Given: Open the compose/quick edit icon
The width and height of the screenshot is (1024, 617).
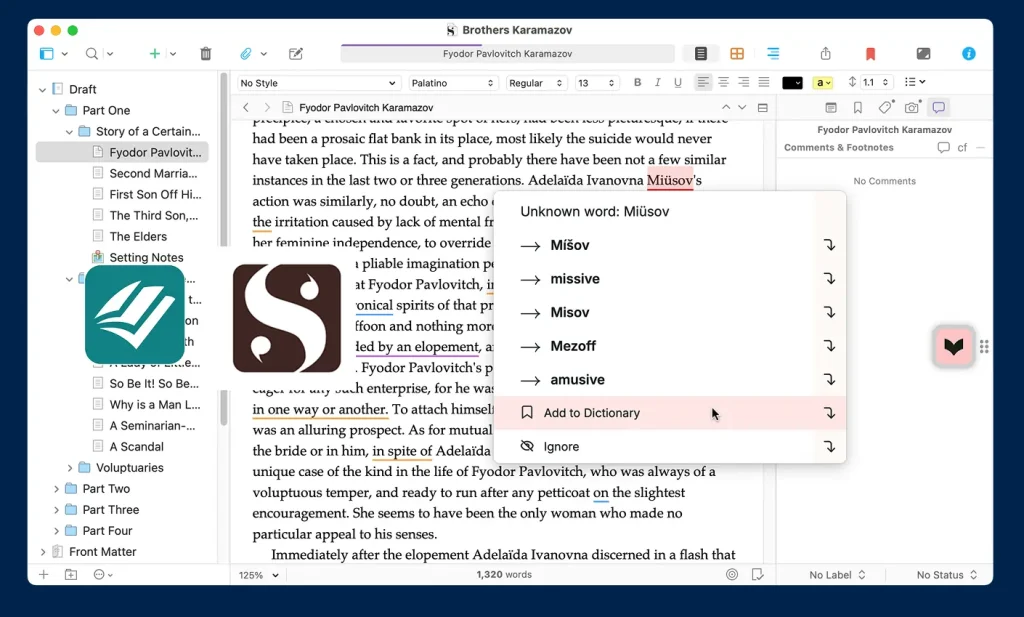Looking at the screenshot, I should (296, 54).
